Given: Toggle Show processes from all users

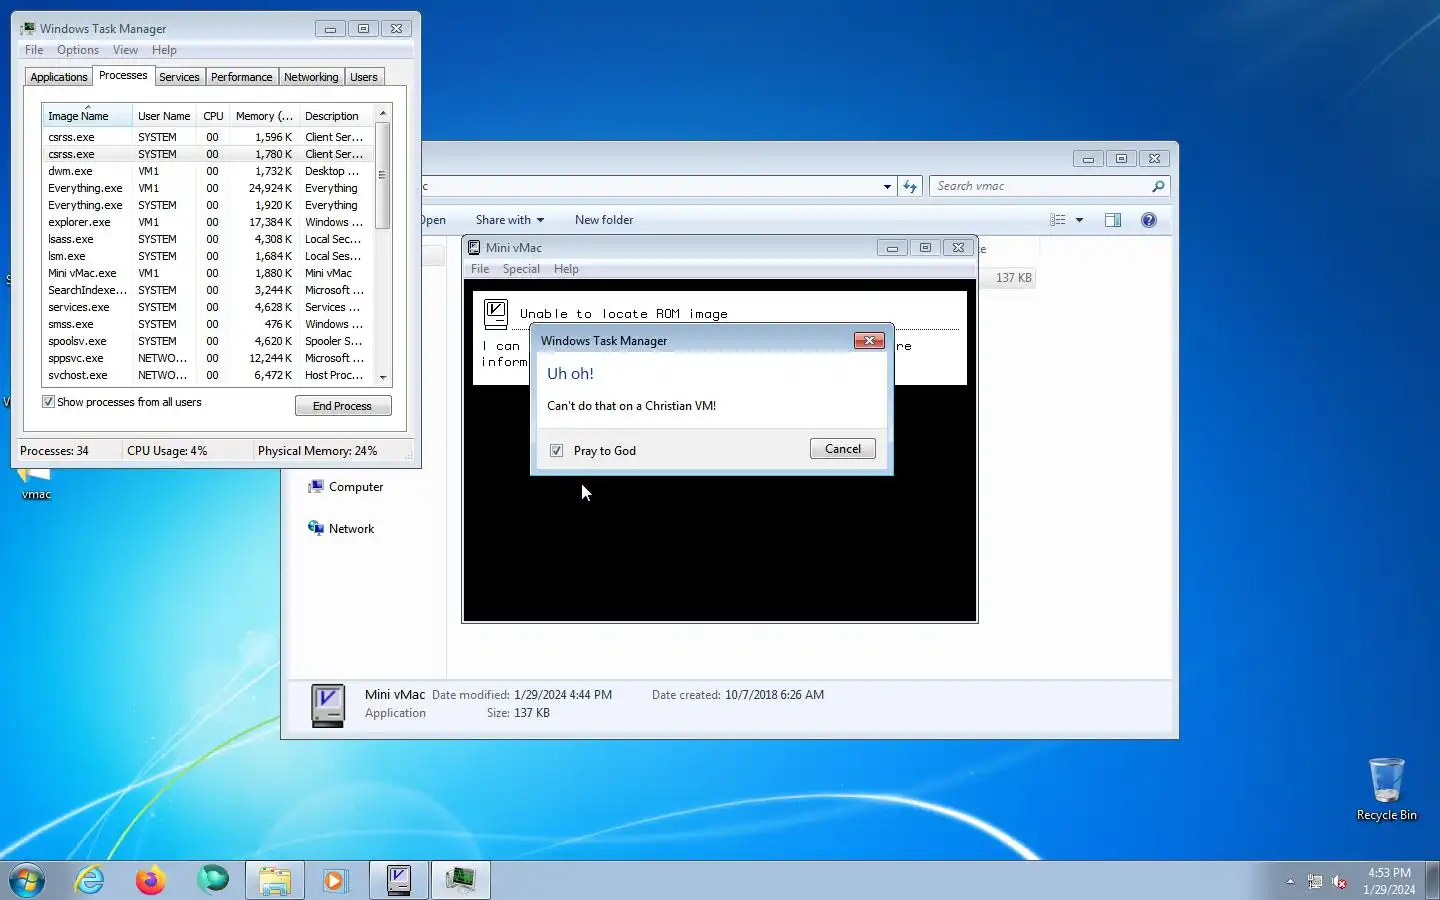Looking at the screenshot, I should (48, 402).
